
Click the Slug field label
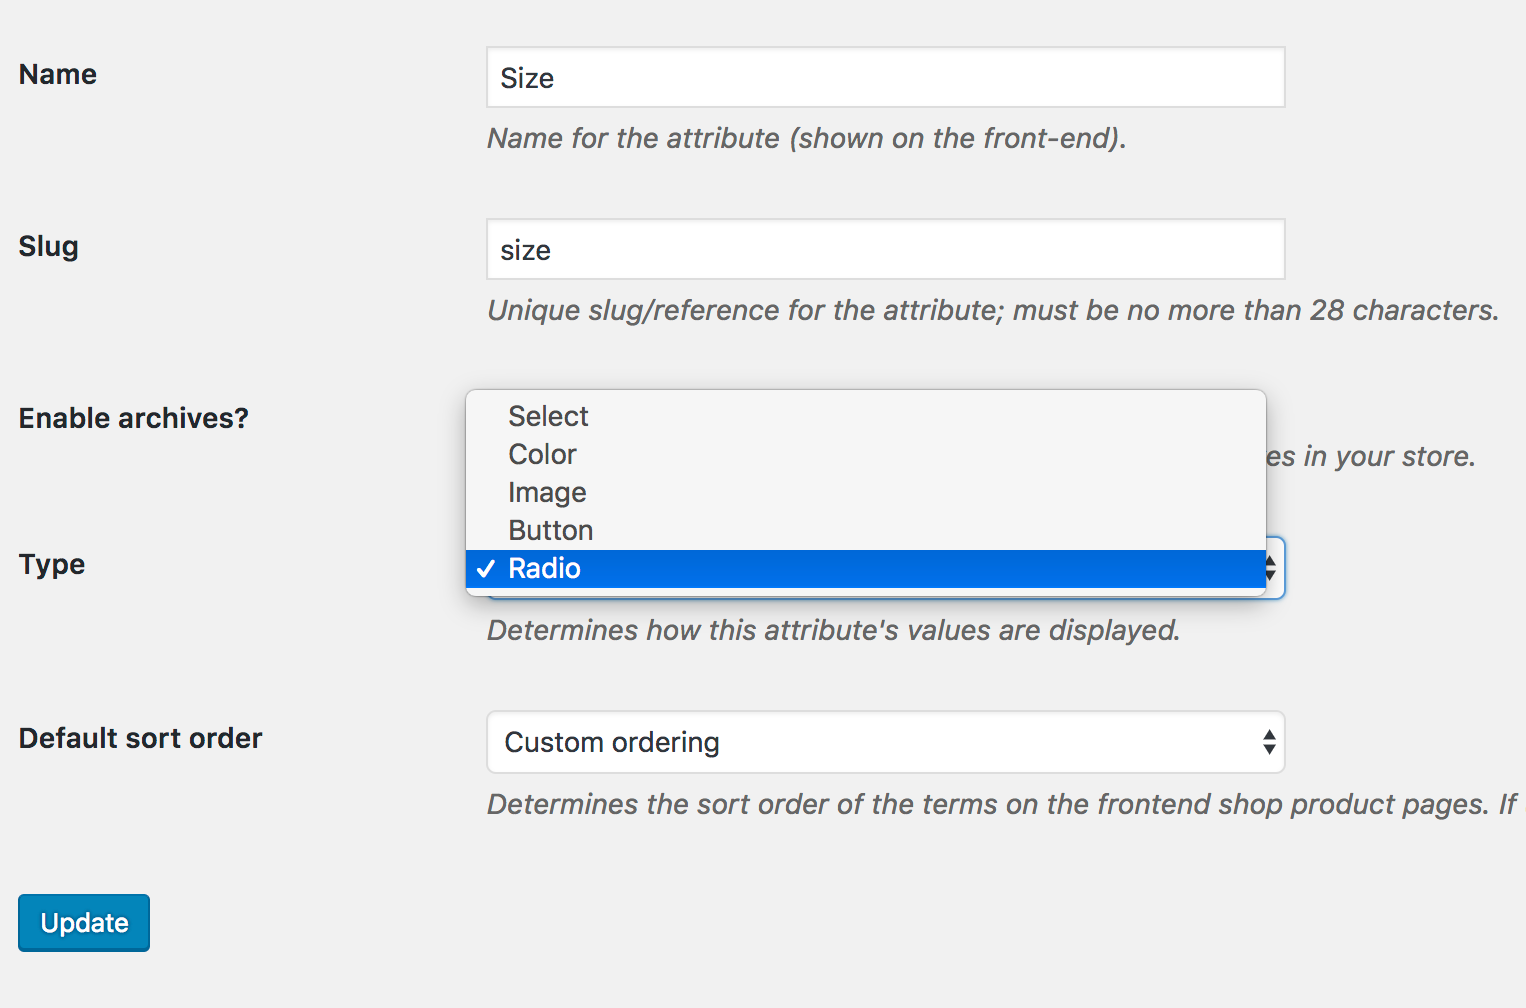[48, 245]
